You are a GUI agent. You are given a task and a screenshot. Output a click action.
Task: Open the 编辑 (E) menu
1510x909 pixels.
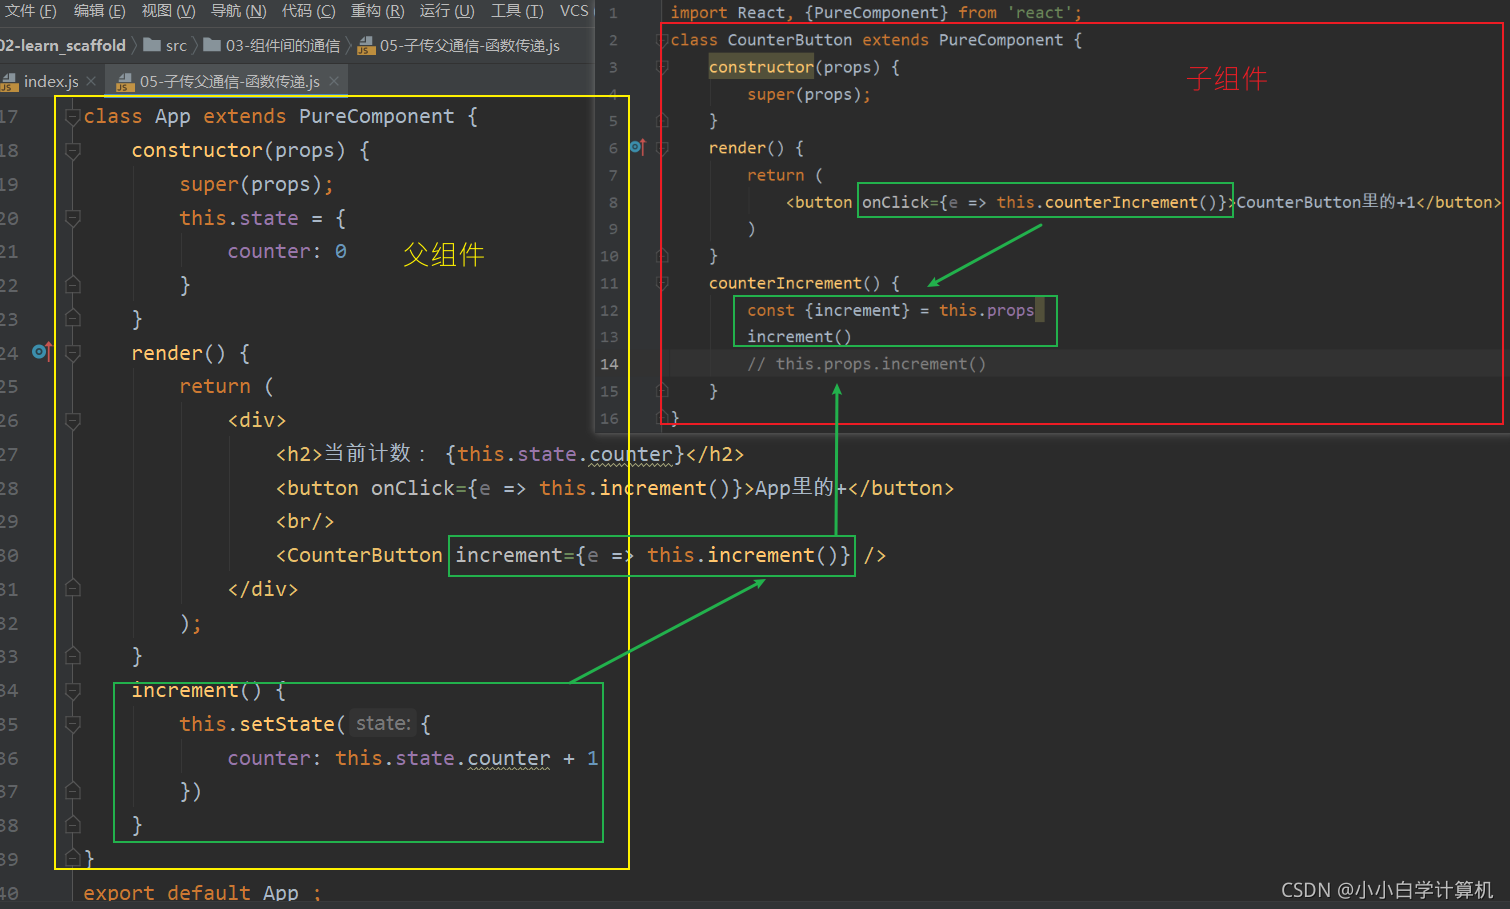pyautogui.click(x=100, y=11)
